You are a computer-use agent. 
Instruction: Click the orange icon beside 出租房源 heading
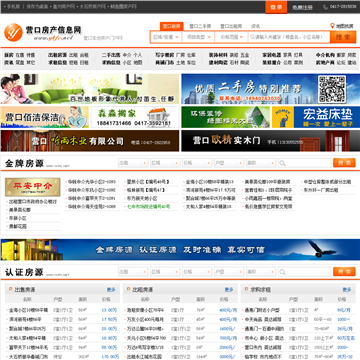128,289
